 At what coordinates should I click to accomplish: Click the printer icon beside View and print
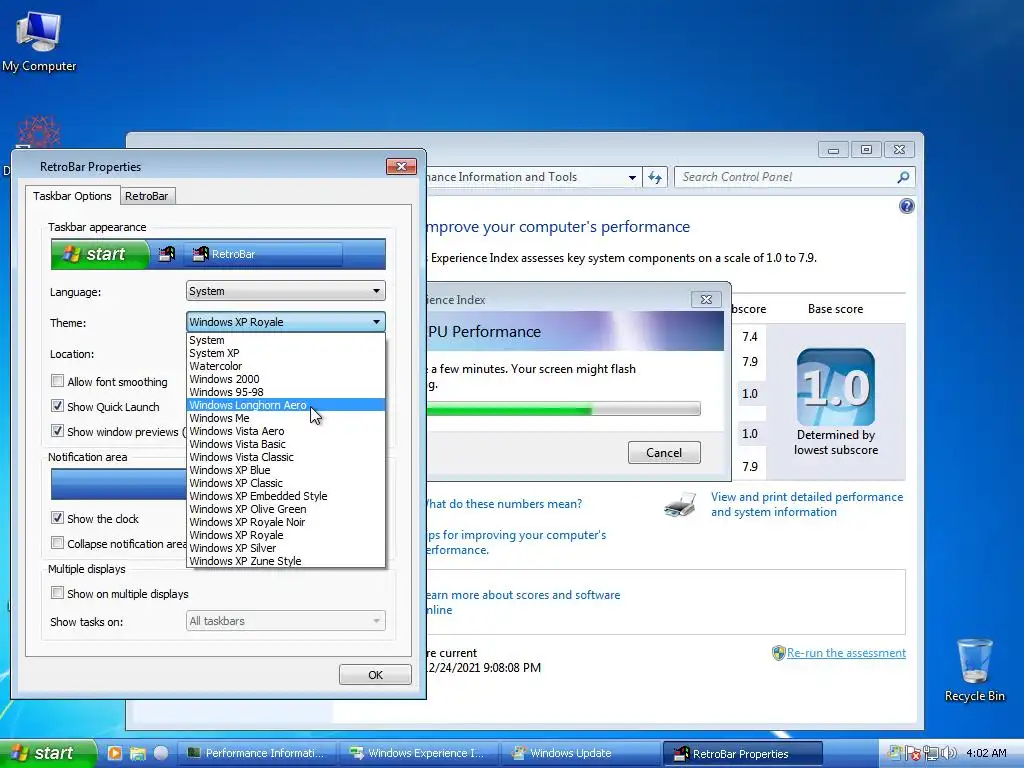(x=680, y=505)
